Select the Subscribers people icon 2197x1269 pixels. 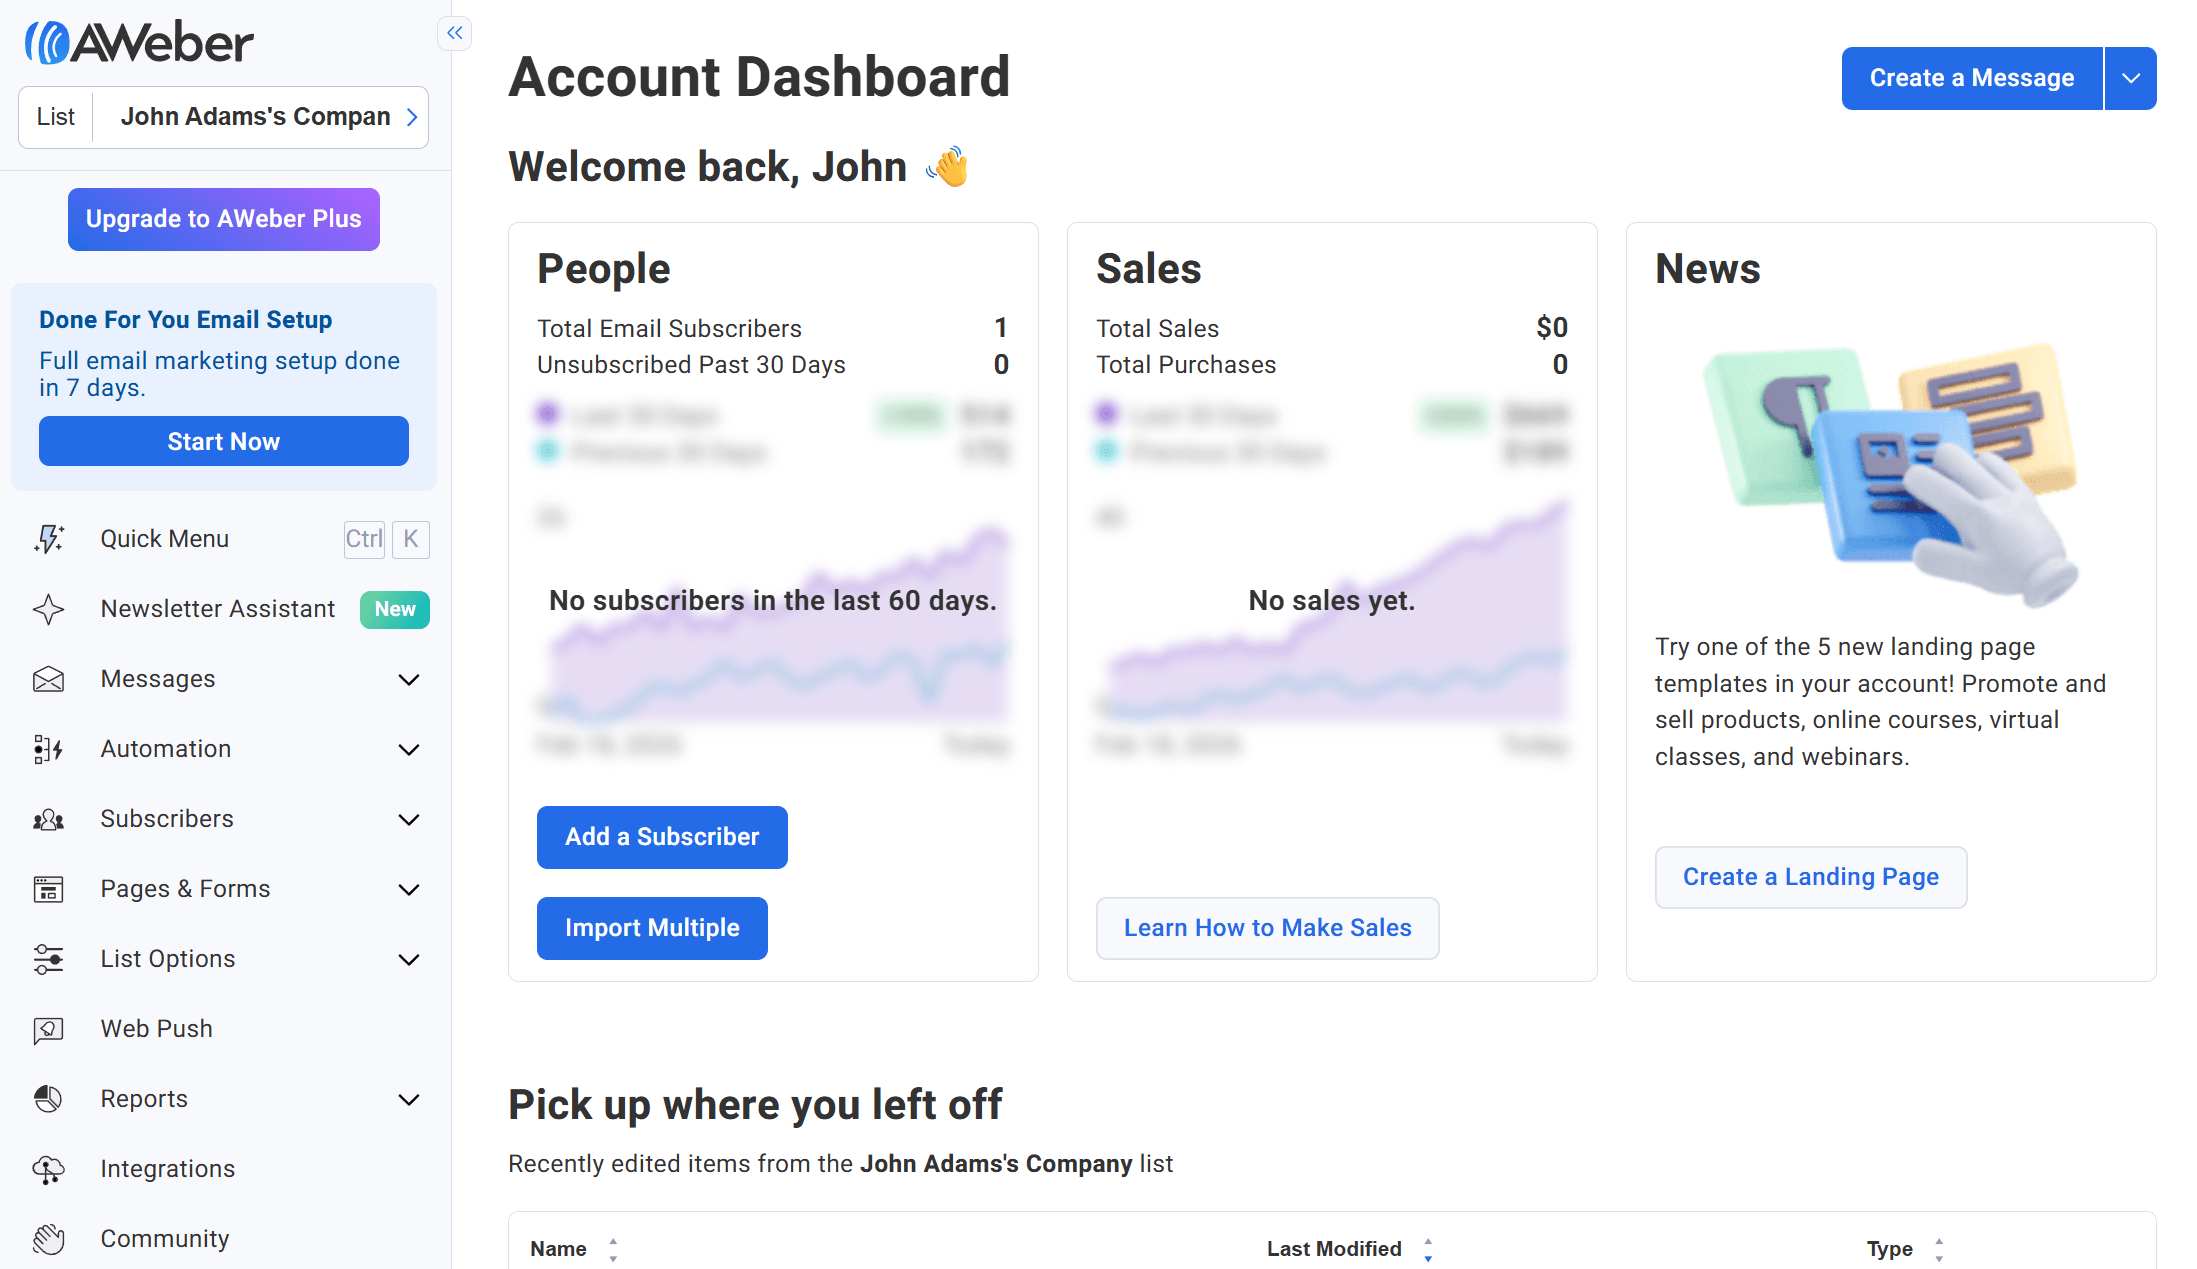(x=48, y=819)
